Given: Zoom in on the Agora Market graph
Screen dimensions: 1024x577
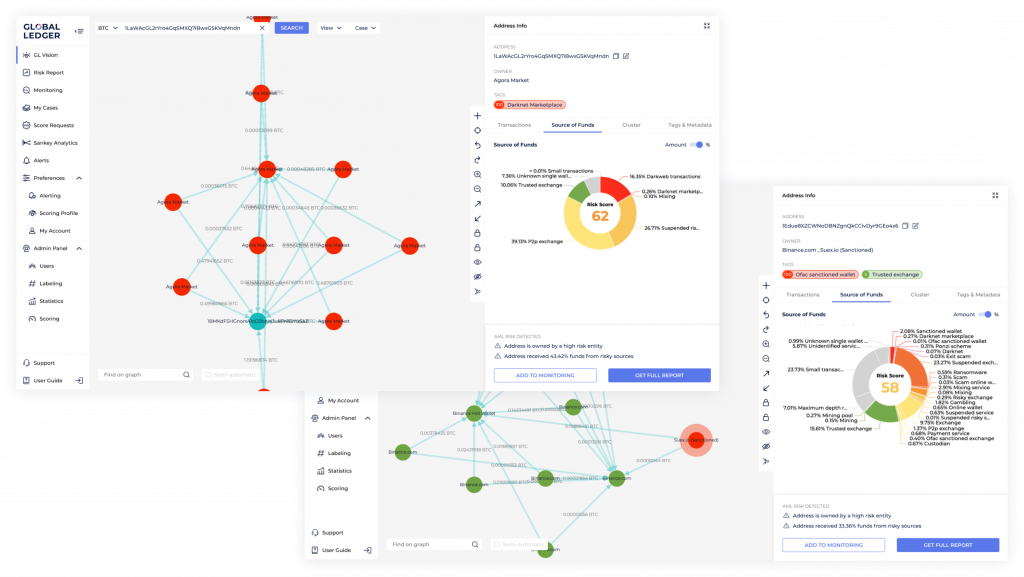Looking at the screenshot, I should tap(477, 174).
